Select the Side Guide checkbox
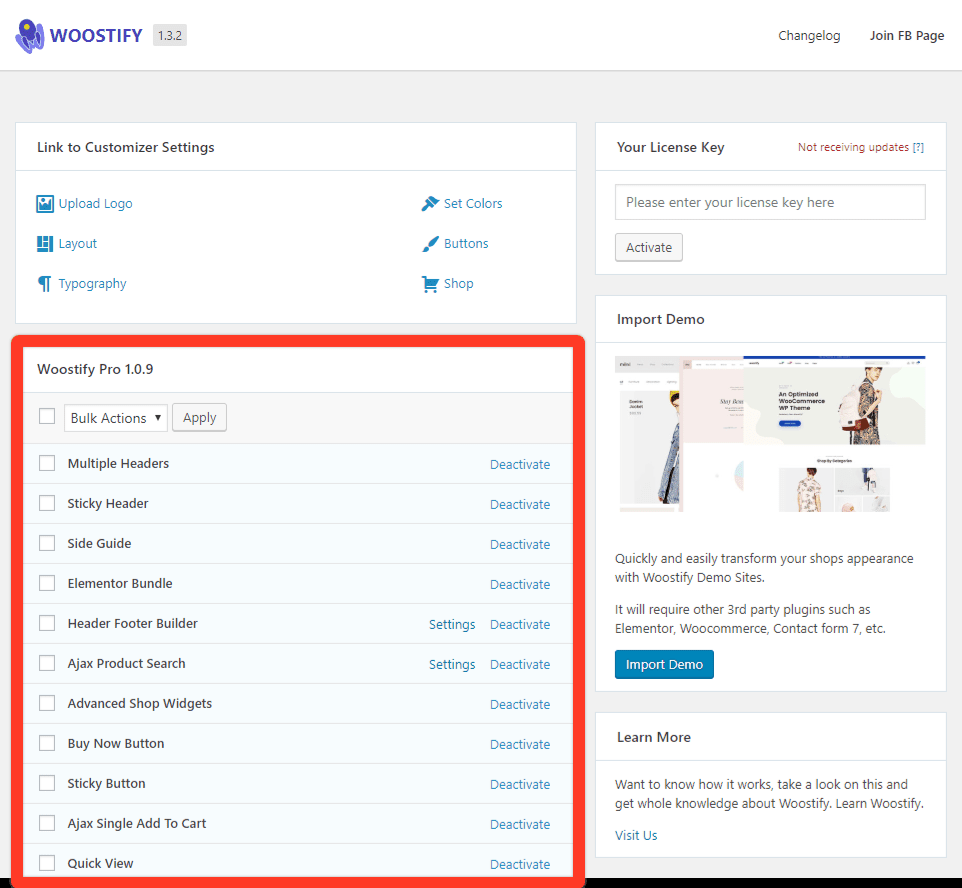Image resolution: width=962 pixels, height=888 pixels. [47, 543]
